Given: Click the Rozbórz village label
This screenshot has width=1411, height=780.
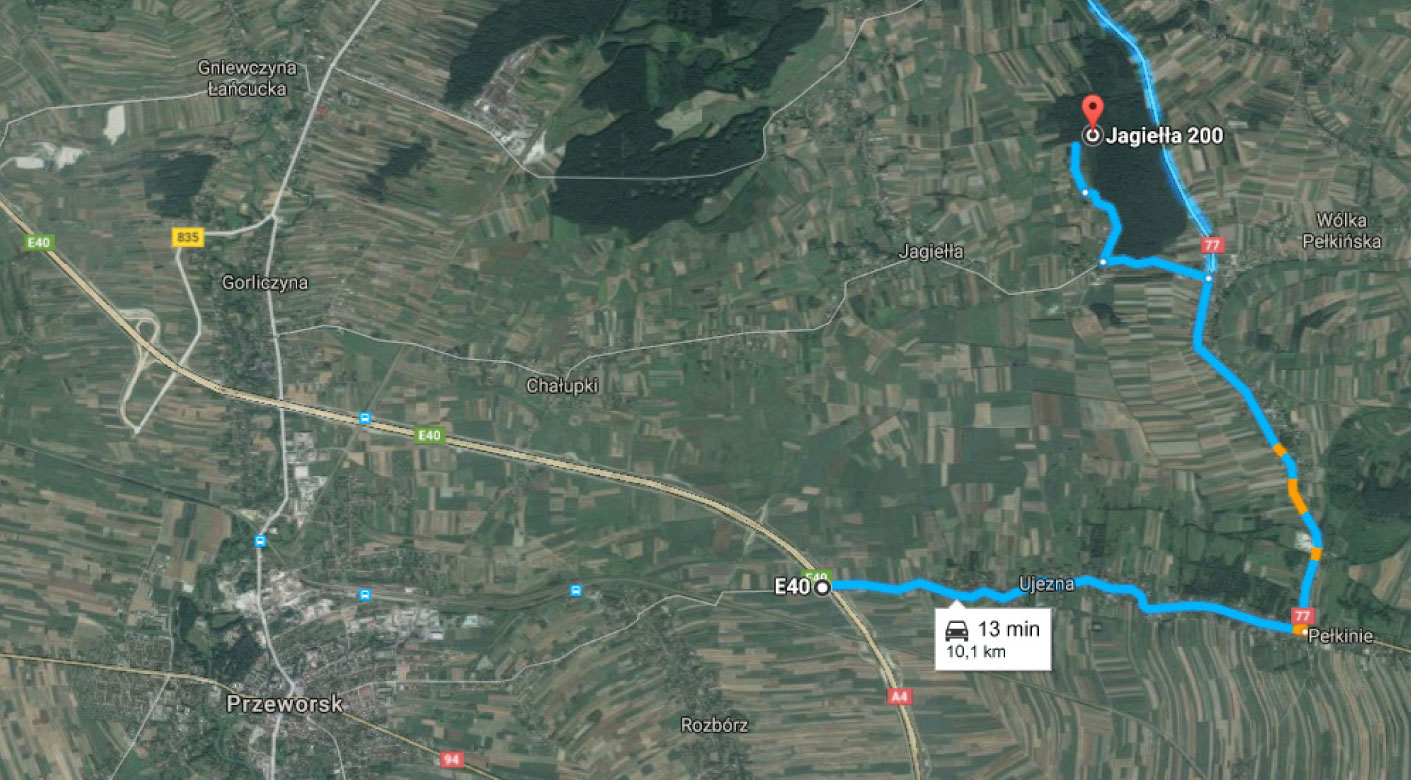Looking at the screenshot, I should pyautogui.click(x=714, y=725).
